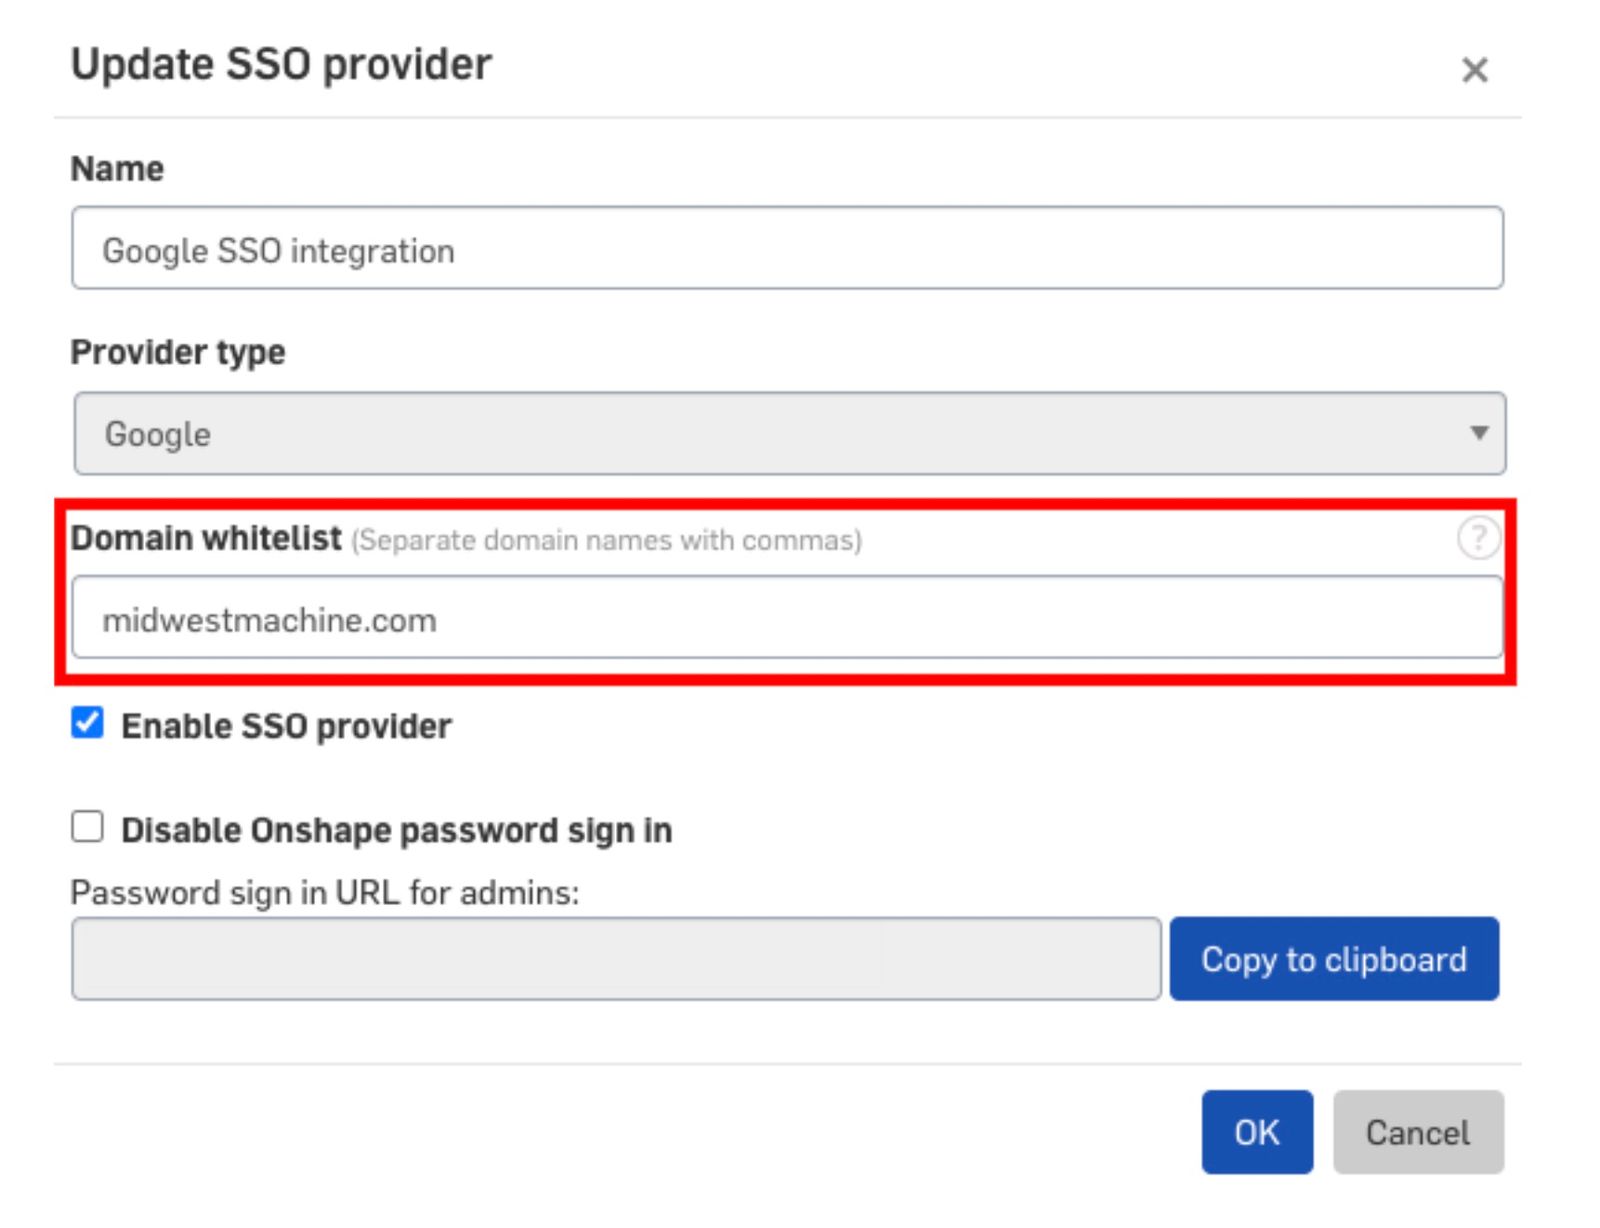This screenshot has width=1600, height=1228.
Task: Click the Domain whitelist help question mark icon
Action: pyautogui.click(x=1477, y=538)
